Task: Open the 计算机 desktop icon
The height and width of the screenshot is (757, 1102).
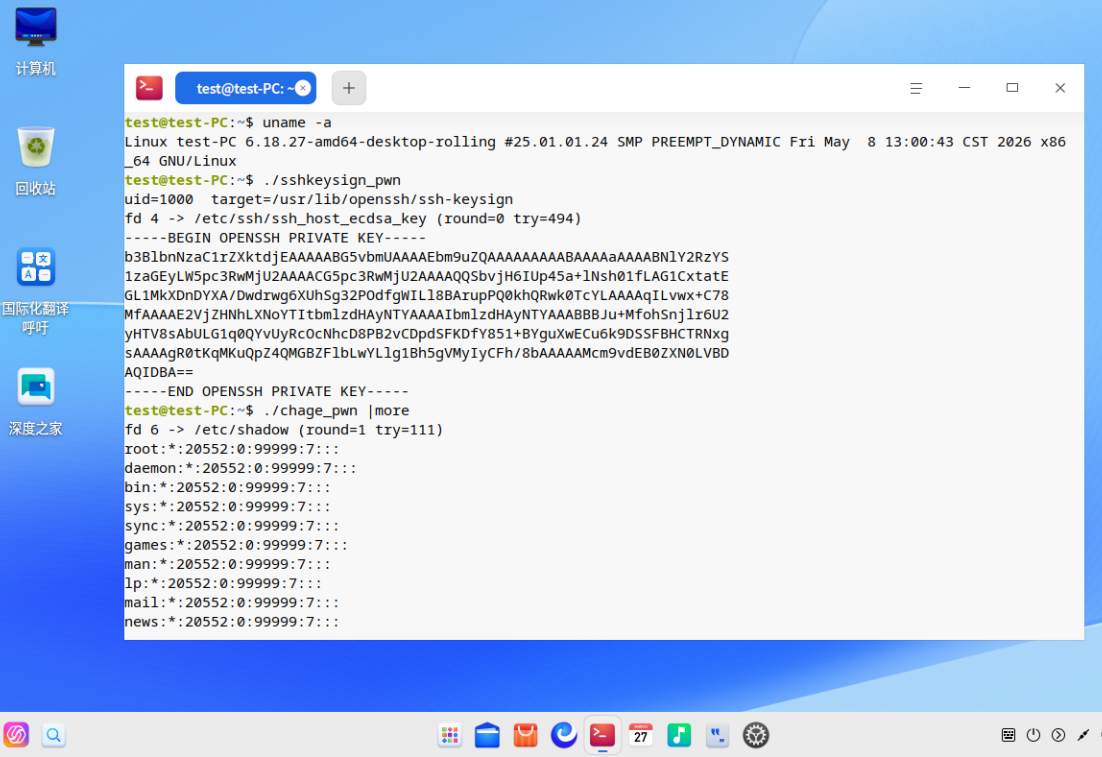Action: coord(35,39)
